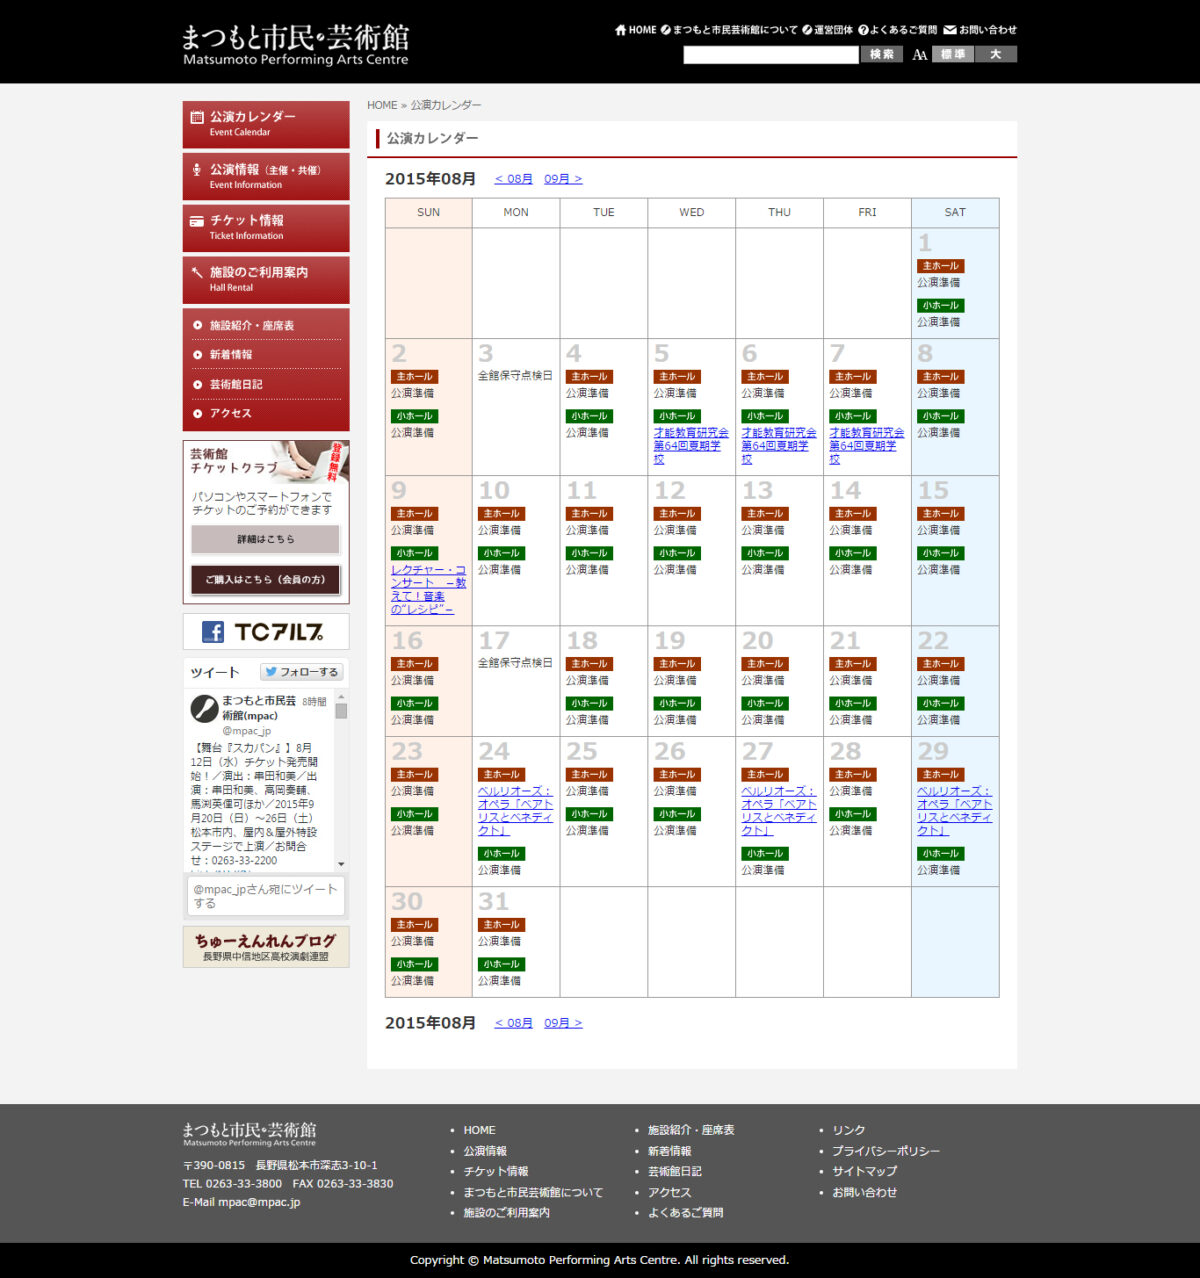Click the header search text field
Screen dimensions: 1200x1278
coord(770,55)
